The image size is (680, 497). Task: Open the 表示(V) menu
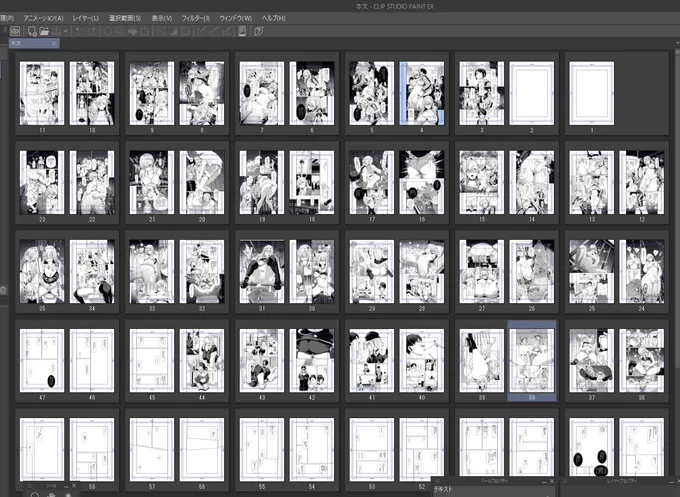point(162,18)
